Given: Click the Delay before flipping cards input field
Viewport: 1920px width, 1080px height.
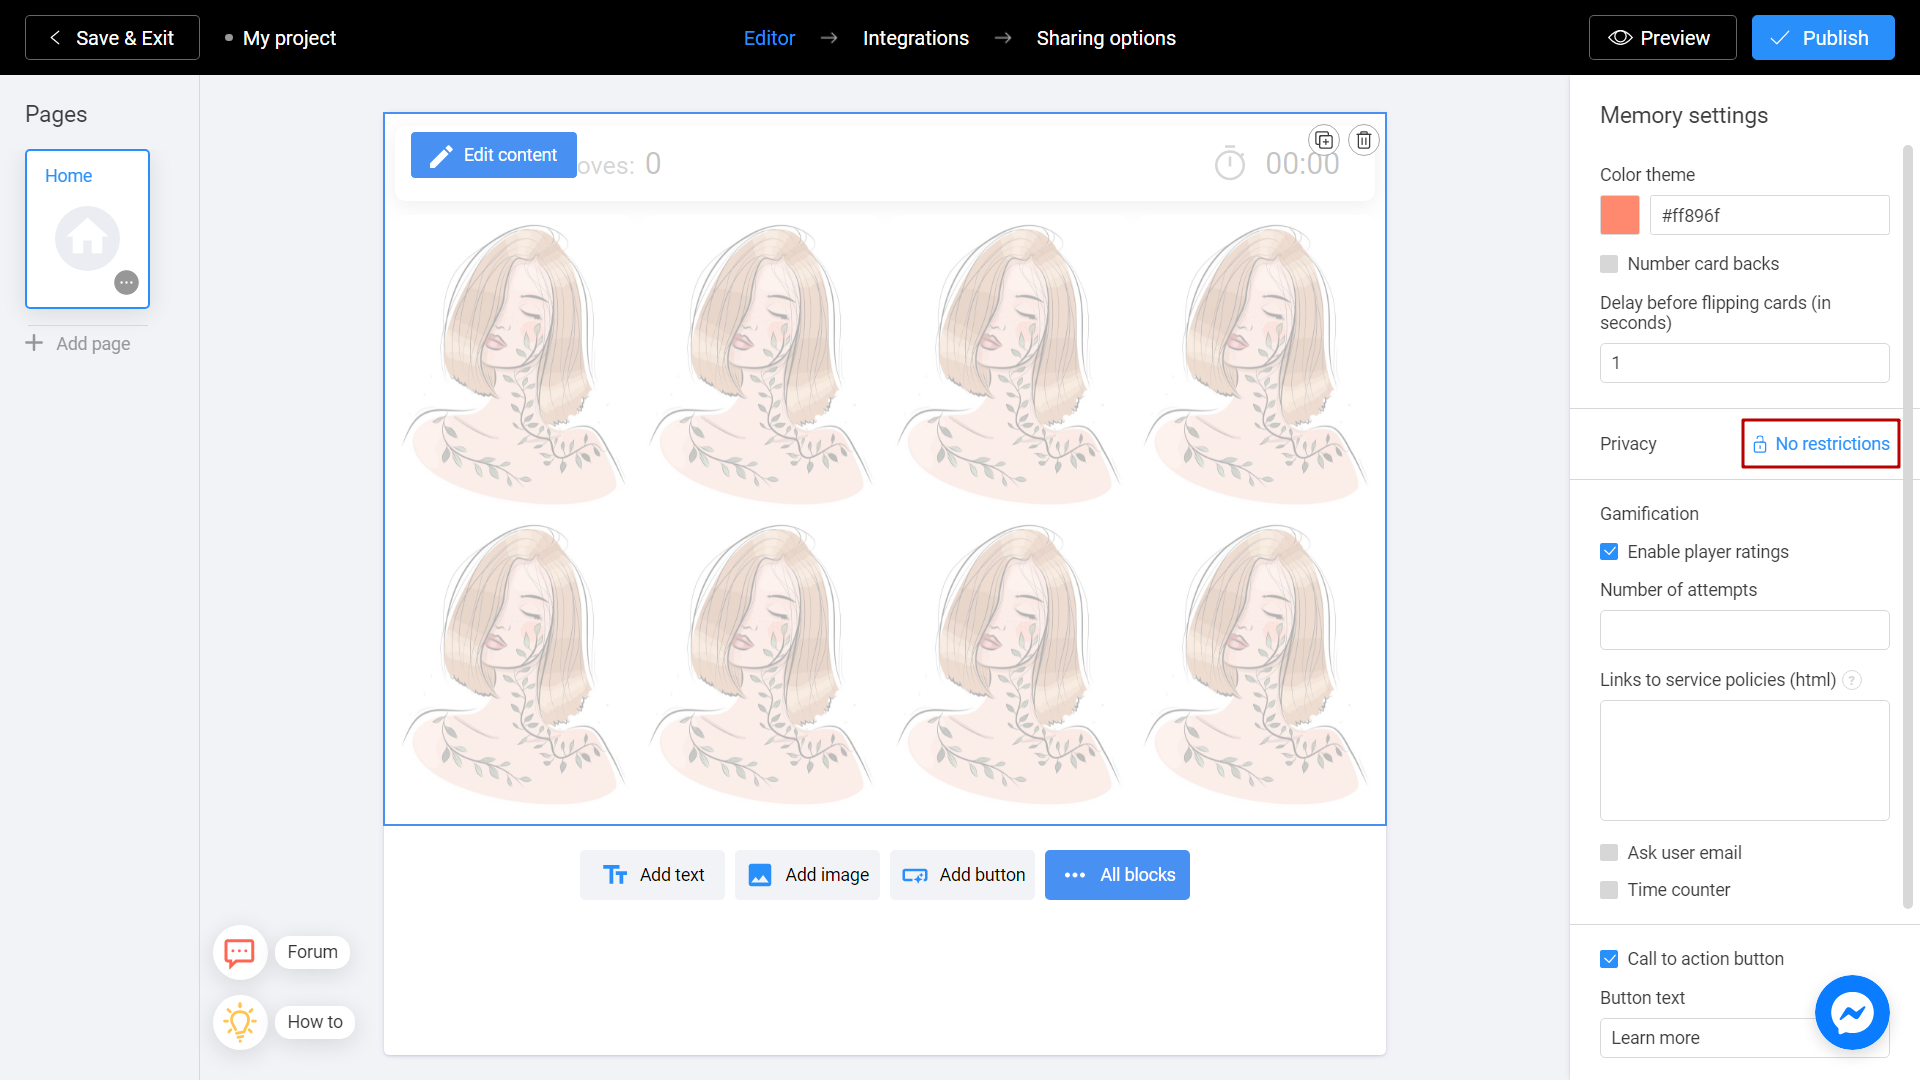Looking at the screenshot, I should (x=1743, y=363).
